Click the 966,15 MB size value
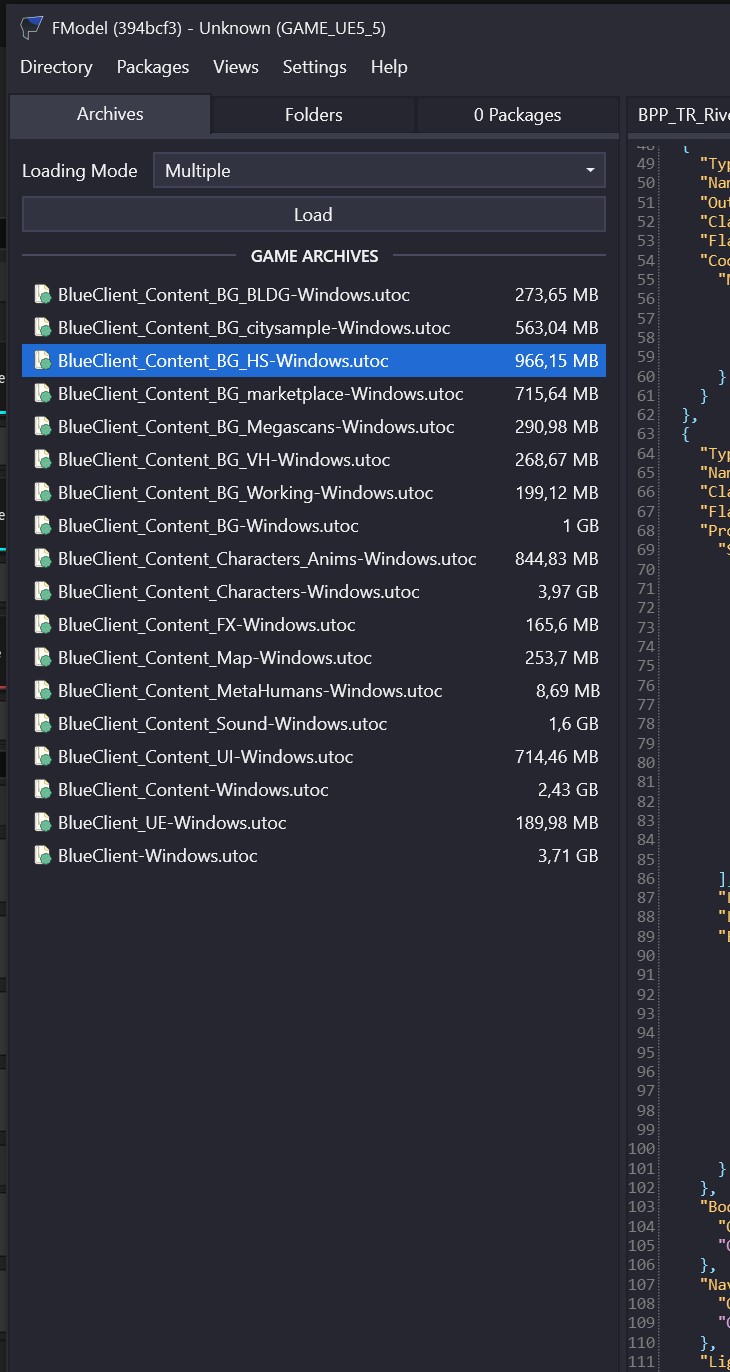Image resolution: width=730 pixels, height=1372 pixels. click(x=556, y=361)
